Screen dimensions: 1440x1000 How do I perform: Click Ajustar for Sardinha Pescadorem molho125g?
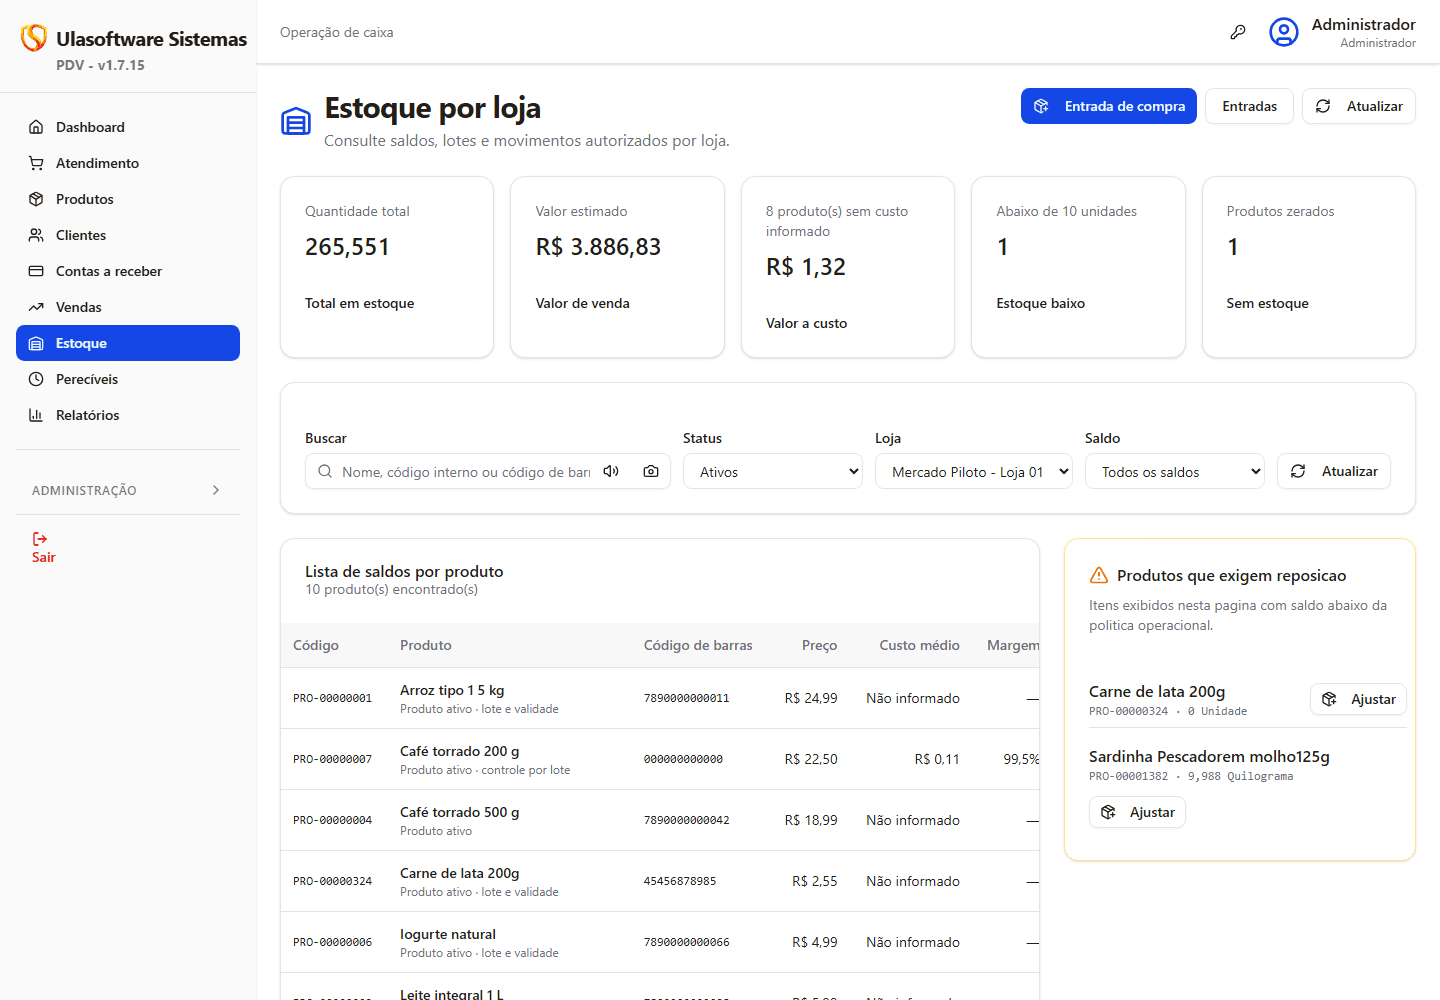click(1137, 812)
